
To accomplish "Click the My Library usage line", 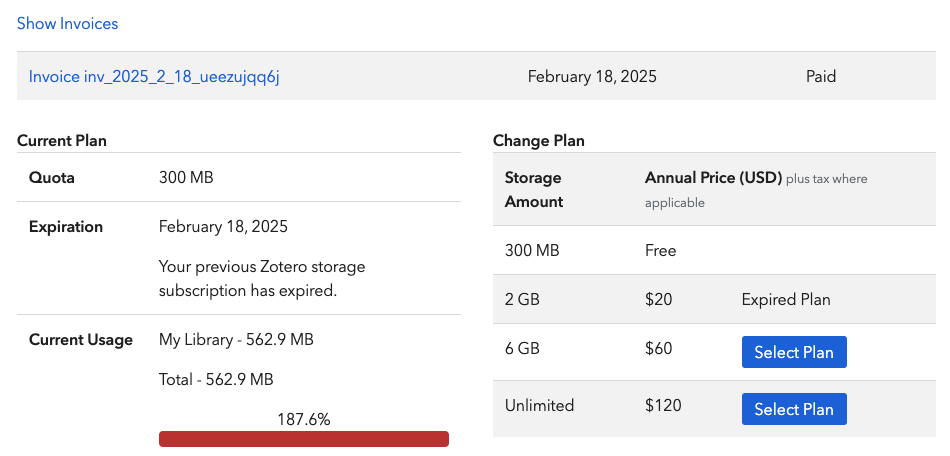I will tap(236, 340).
